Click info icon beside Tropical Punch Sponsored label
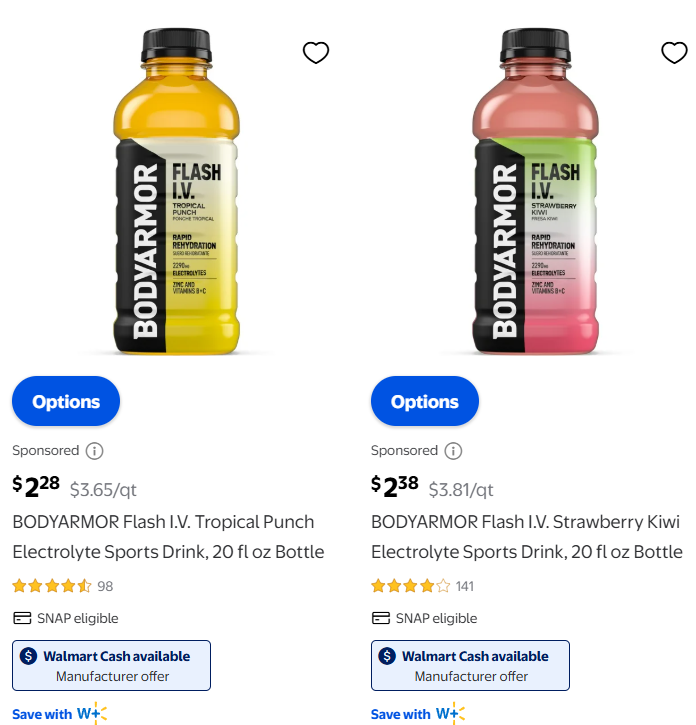The height and width of the screenshot is (725, 696). [94, 451]
